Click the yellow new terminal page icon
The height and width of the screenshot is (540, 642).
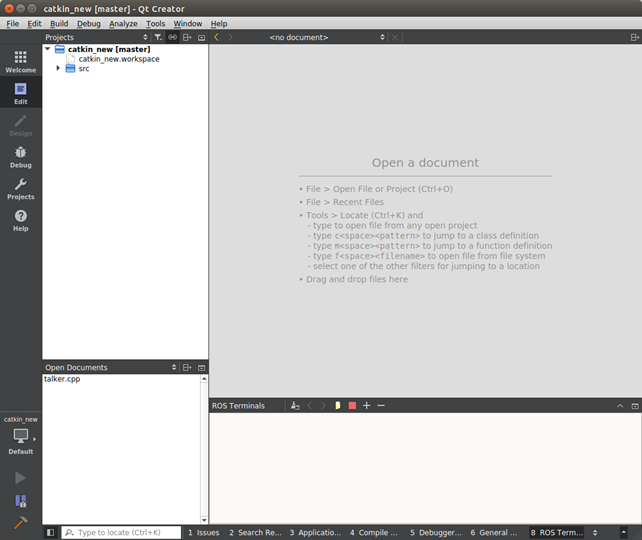[338, 405]
